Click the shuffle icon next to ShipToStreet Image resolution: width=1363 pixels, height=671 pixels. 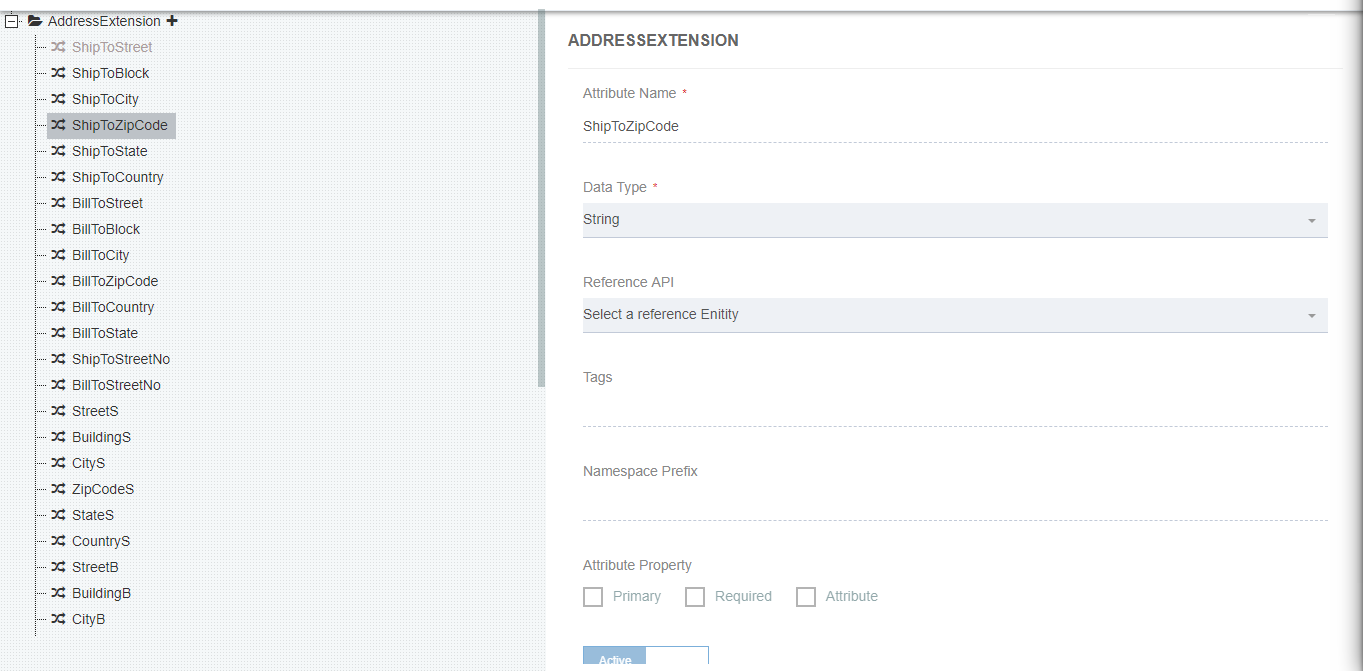pos(57,47)
